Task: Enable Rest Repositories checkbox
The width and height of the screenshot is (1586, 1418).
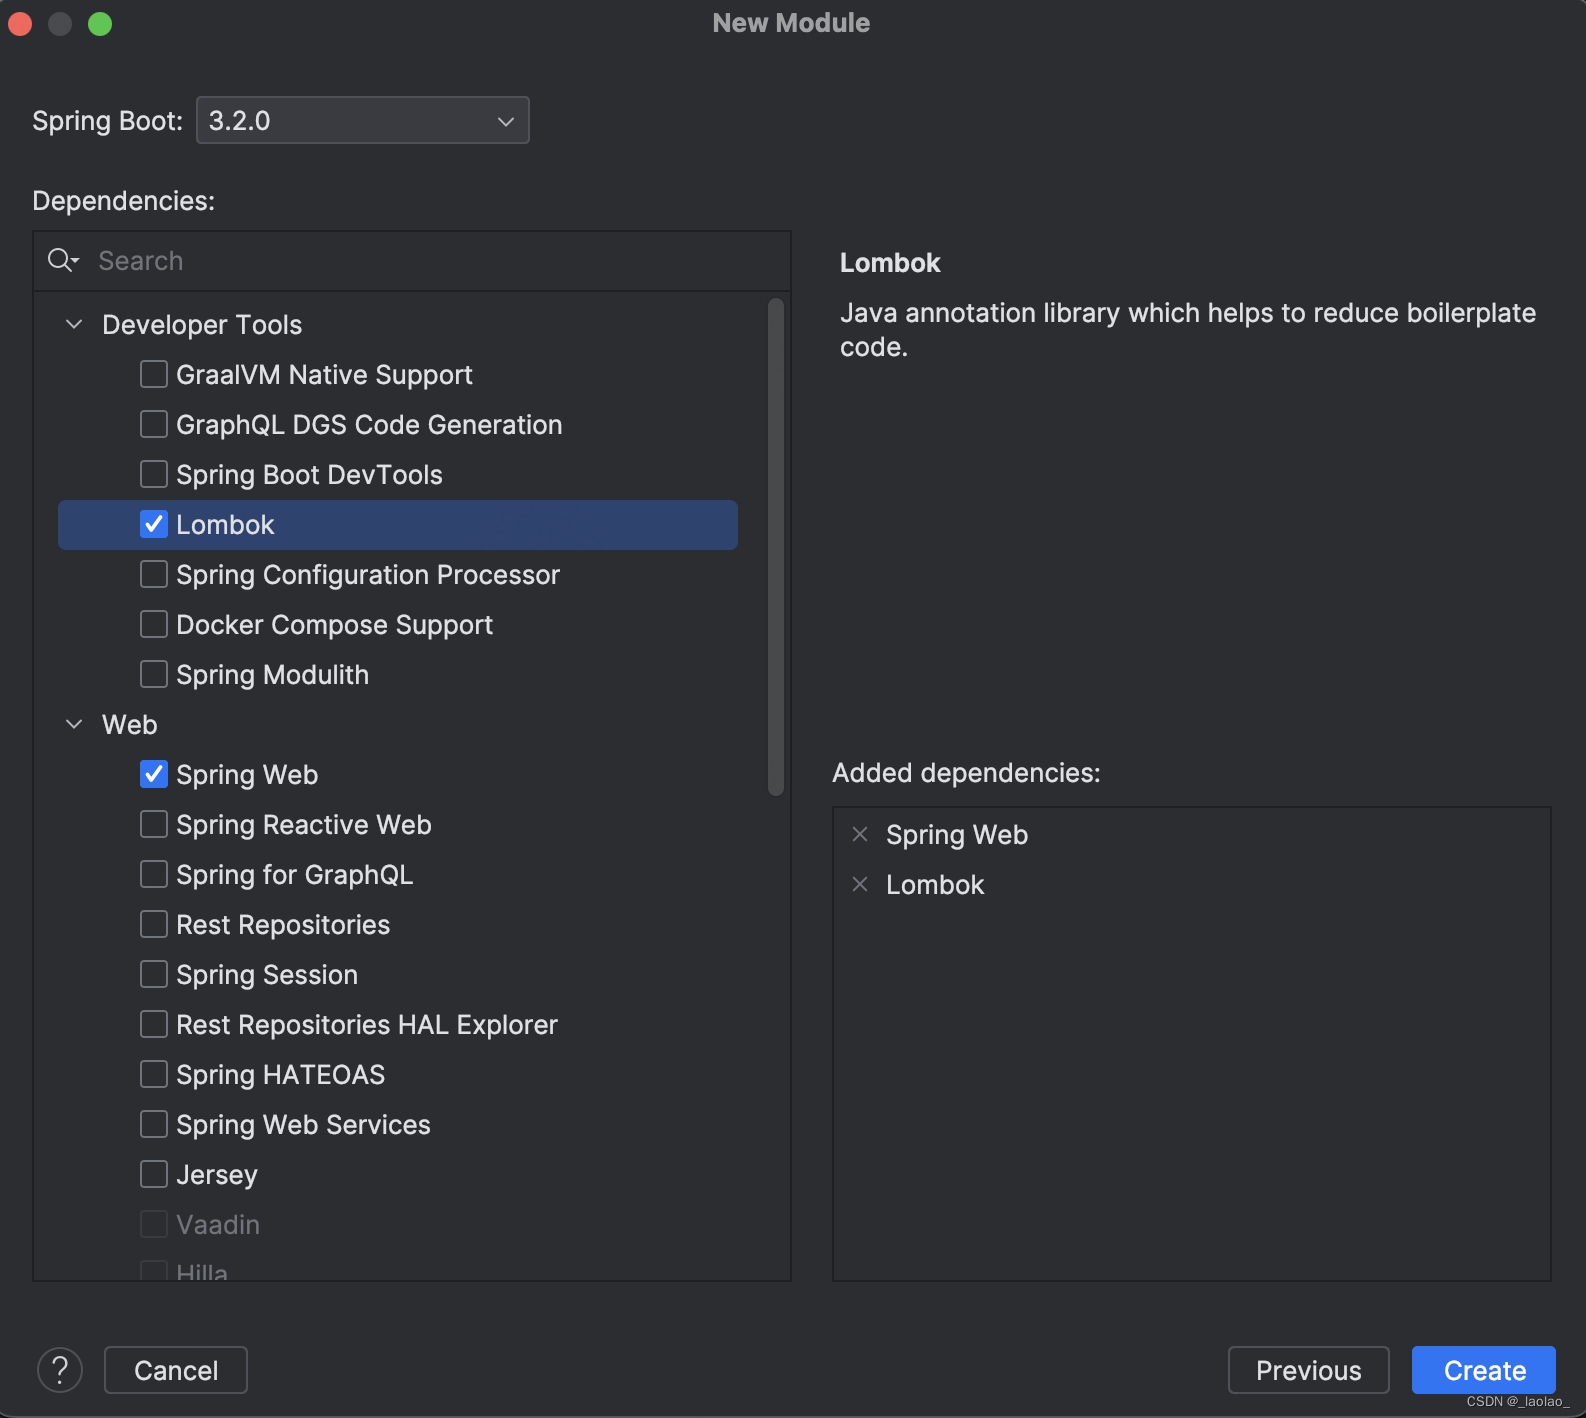Action: (x=154, y=924)
